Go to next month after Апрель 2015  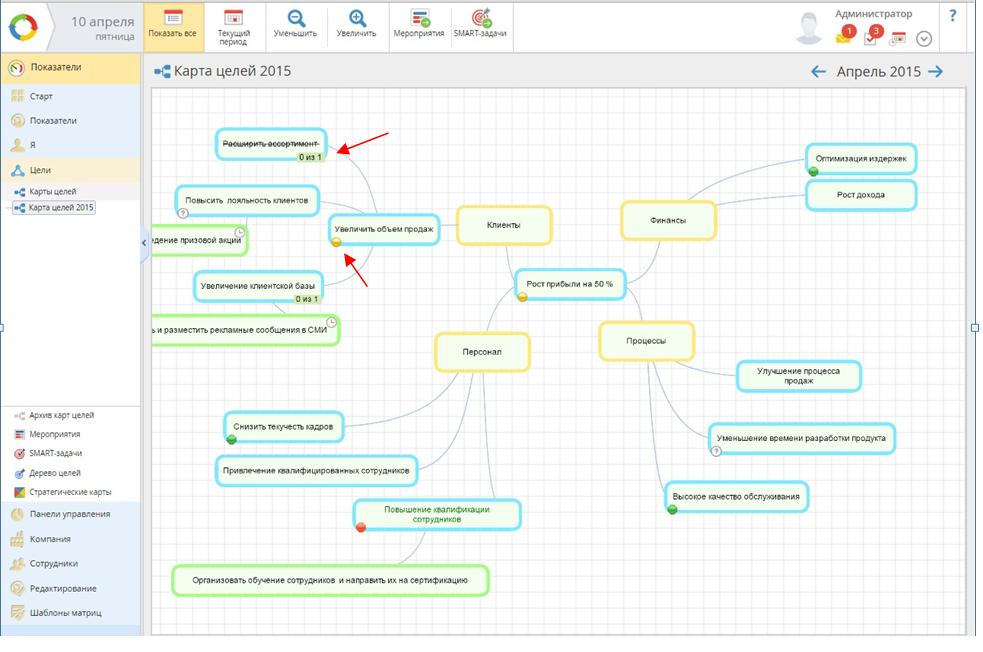click(x=936, y=71)
